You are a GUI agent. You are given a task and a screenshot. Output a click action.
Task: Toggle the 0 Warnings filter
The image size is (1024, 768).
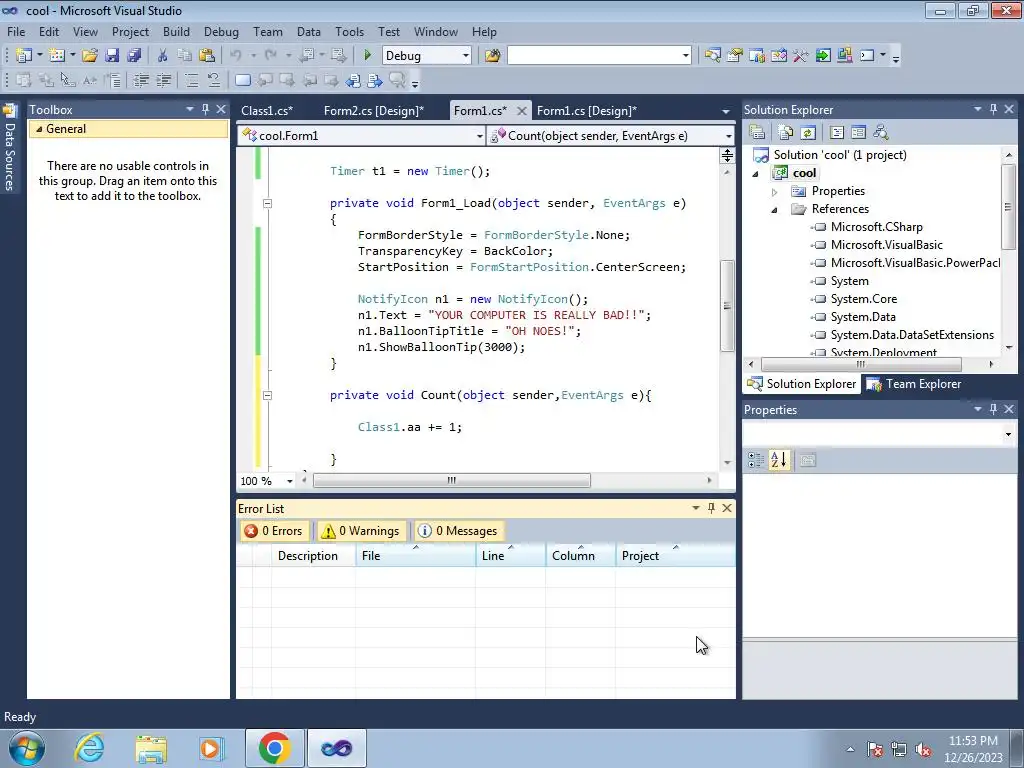[x=361, y=531]
